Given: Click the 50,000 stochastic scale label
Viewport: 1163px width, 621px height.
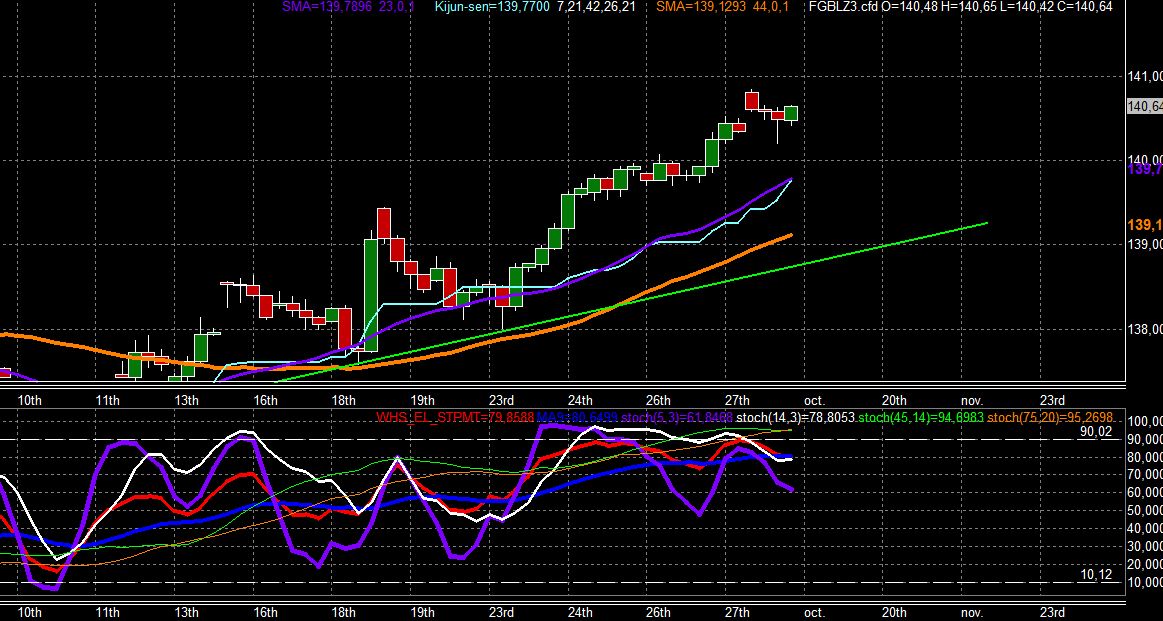Looking at the screenshot, I should (1144, 510).
